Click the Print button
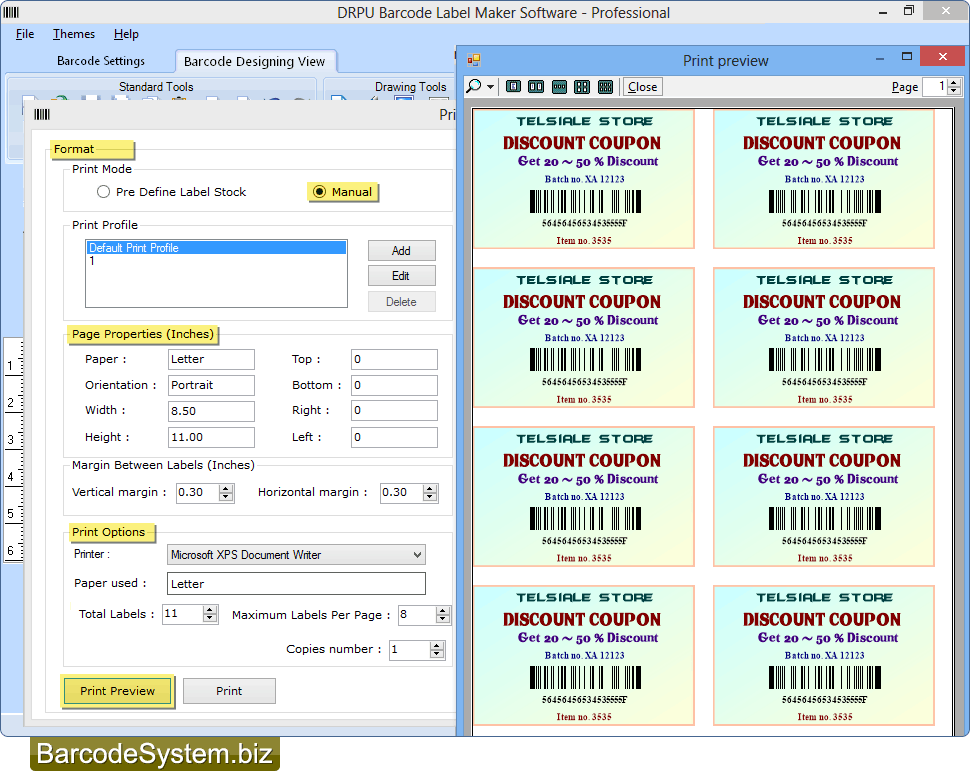Viewport: 970px width, 771px height. pyautogui.click(x=229, y=691)
